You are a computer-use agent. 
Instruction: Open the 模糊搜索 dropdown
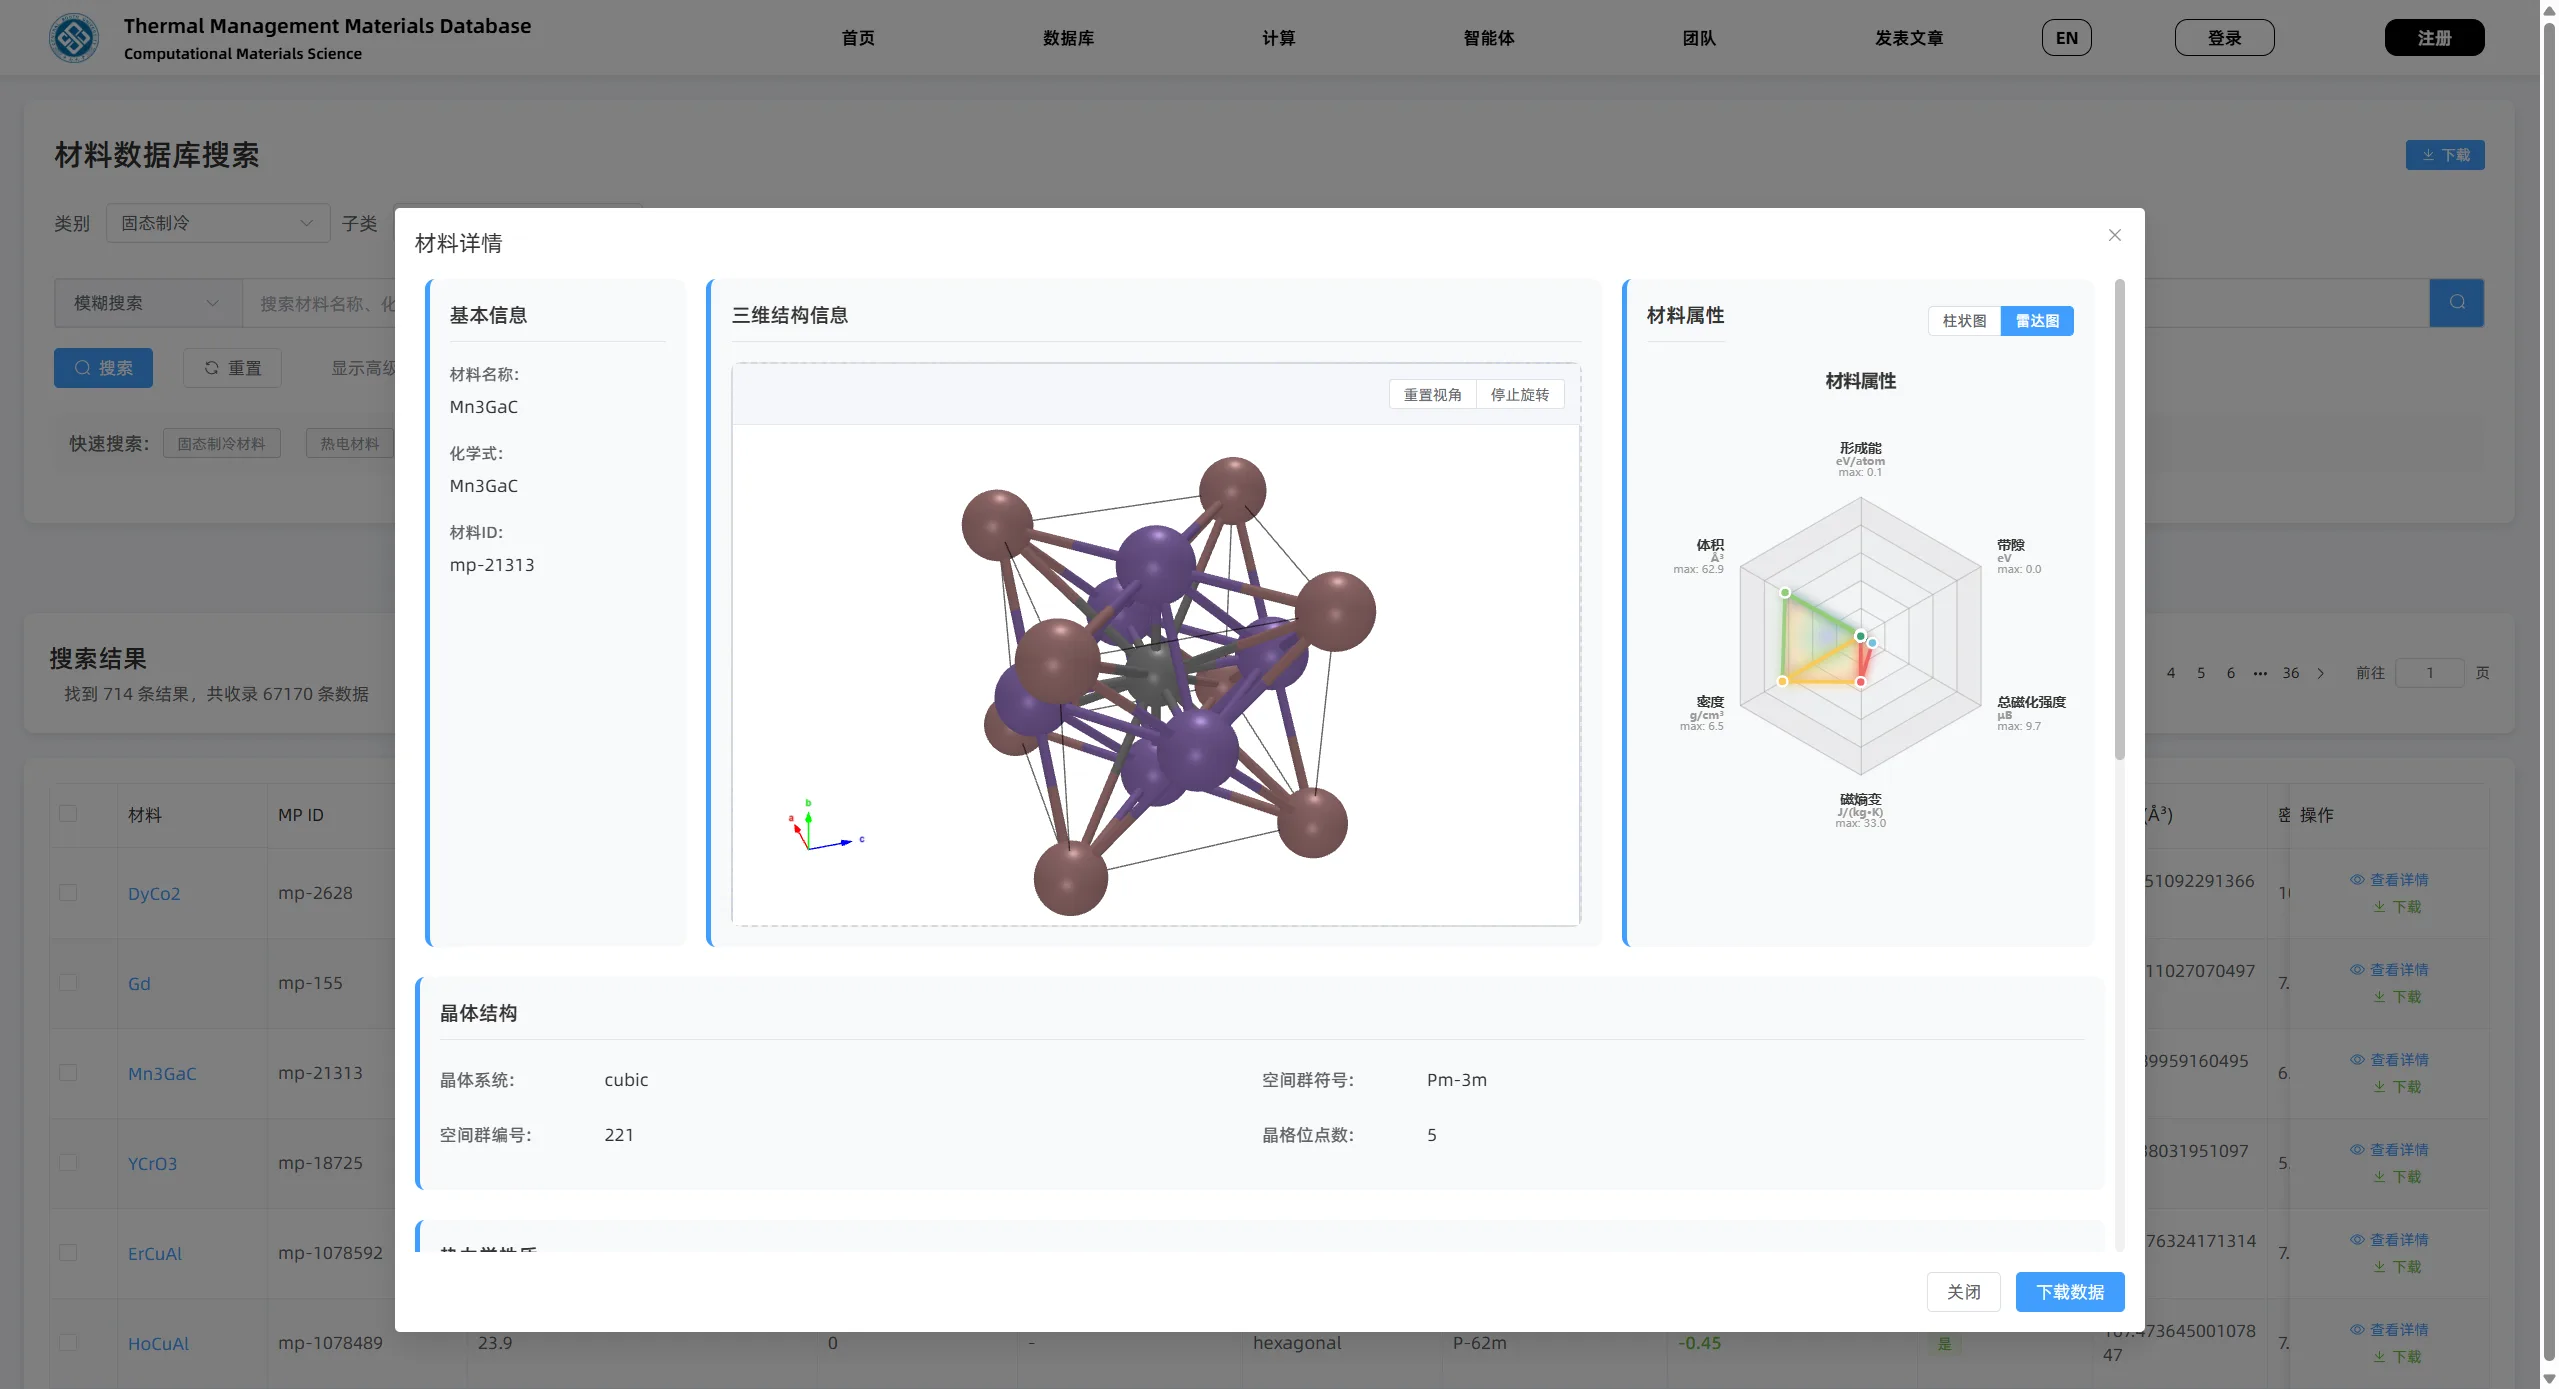click(146, 302)
